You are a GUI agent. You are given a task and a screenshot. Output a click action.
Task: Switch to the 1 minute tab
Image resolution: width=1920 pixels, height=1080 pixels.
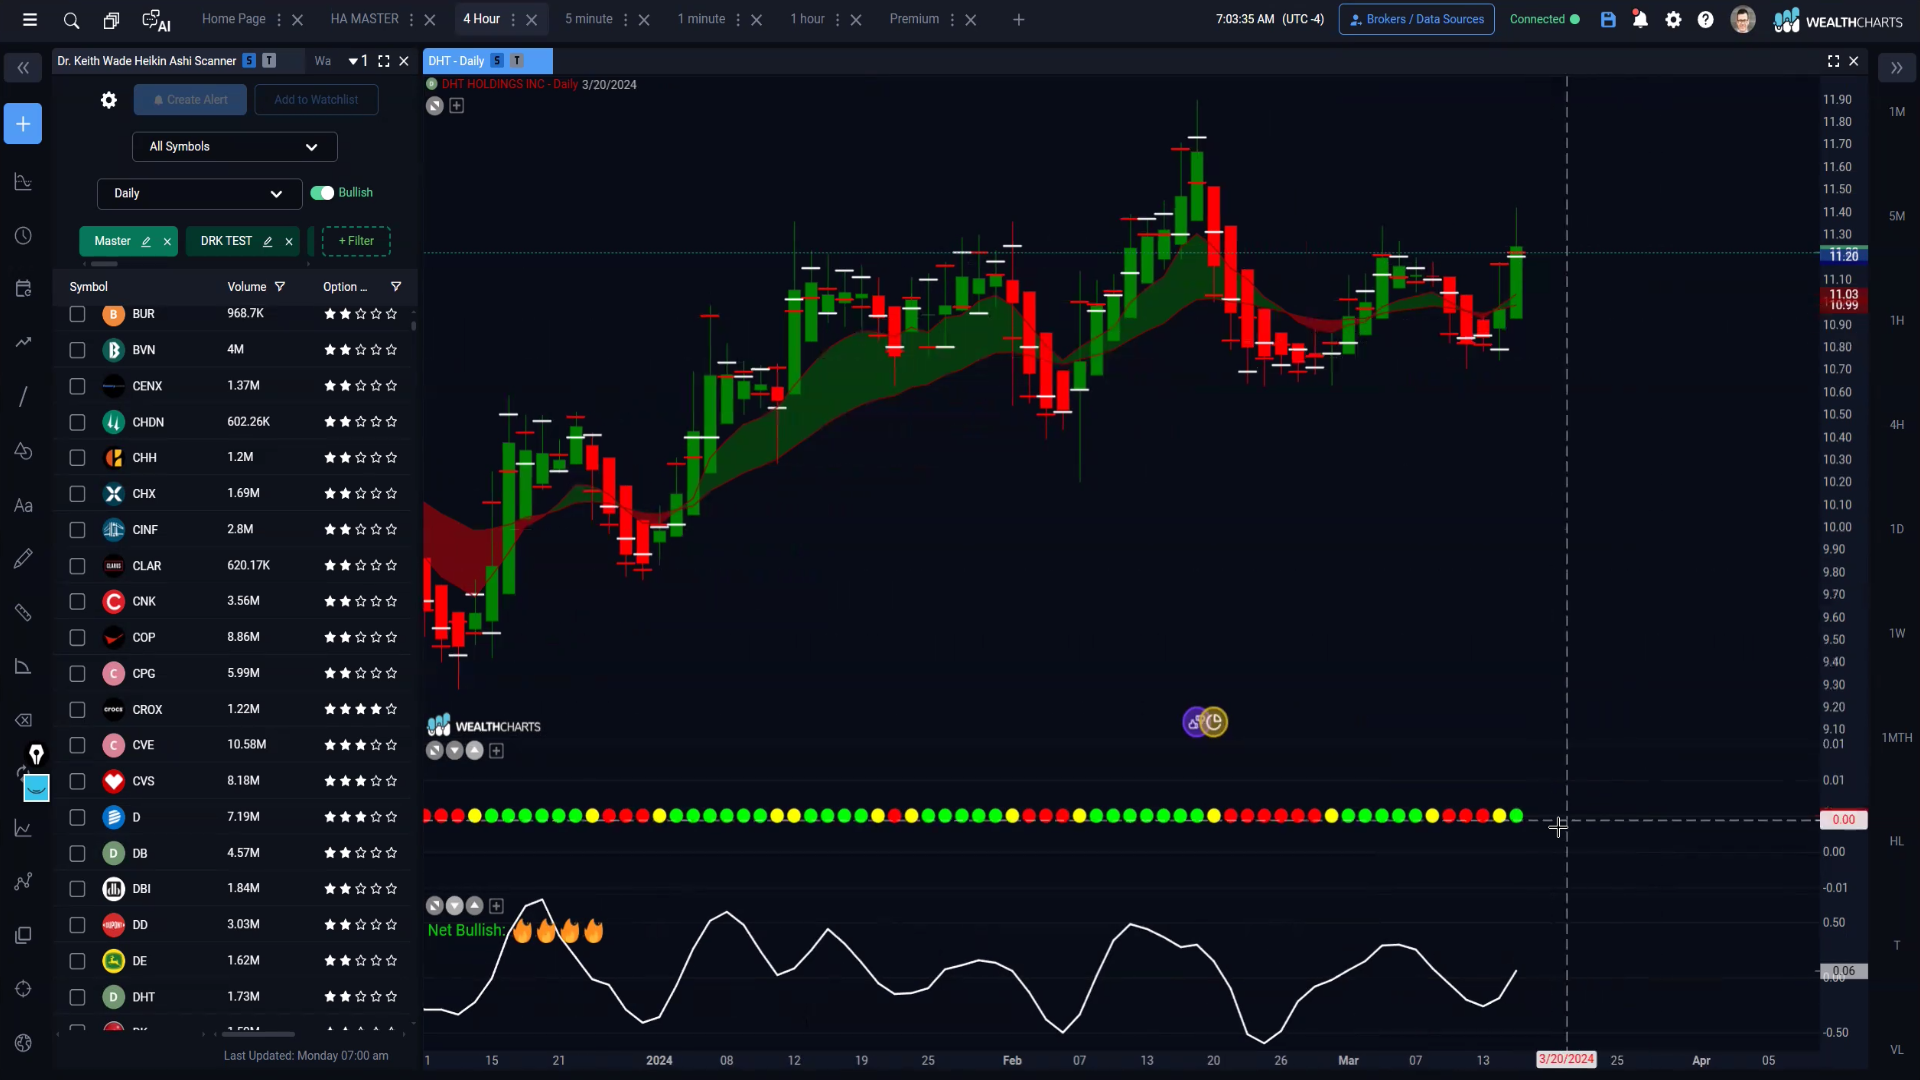tap(701, 19)
